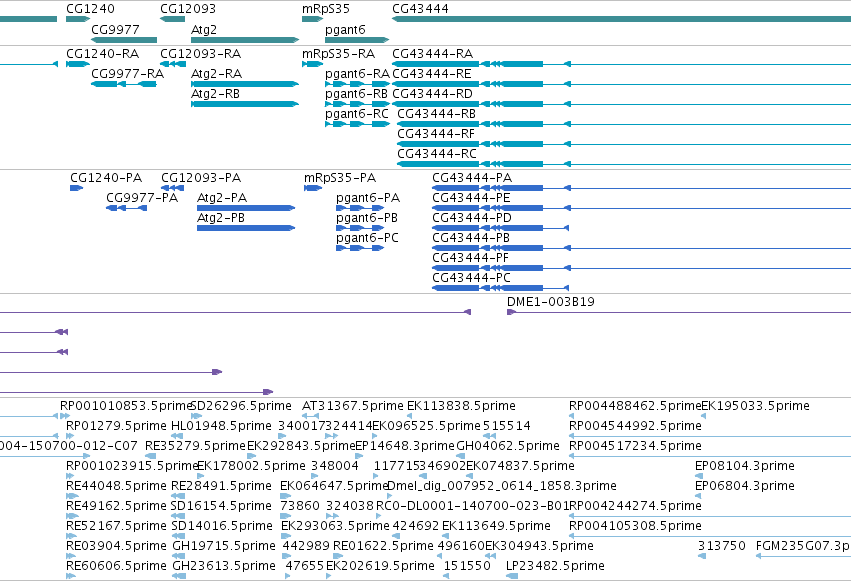This screenshot has width=851, height=581.
Task: Open the RC0-DL0001-140700-023-B01 feature
Action: [x=472, y=506]
